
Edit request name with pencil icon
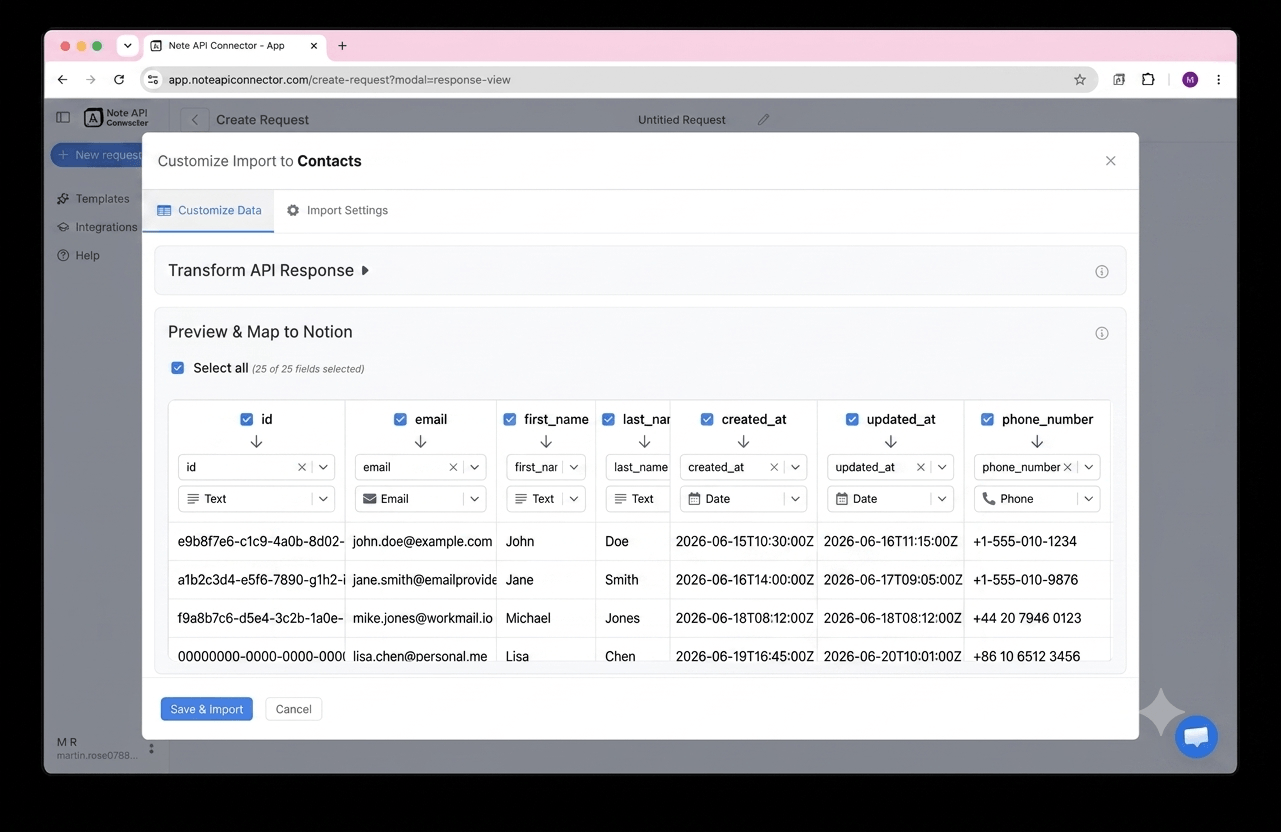[x=763, y=120]
